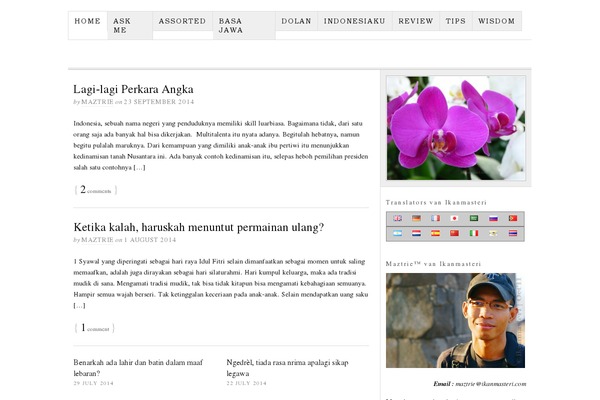
Task: View the 2 comments link
Action: tap(96, 190)
